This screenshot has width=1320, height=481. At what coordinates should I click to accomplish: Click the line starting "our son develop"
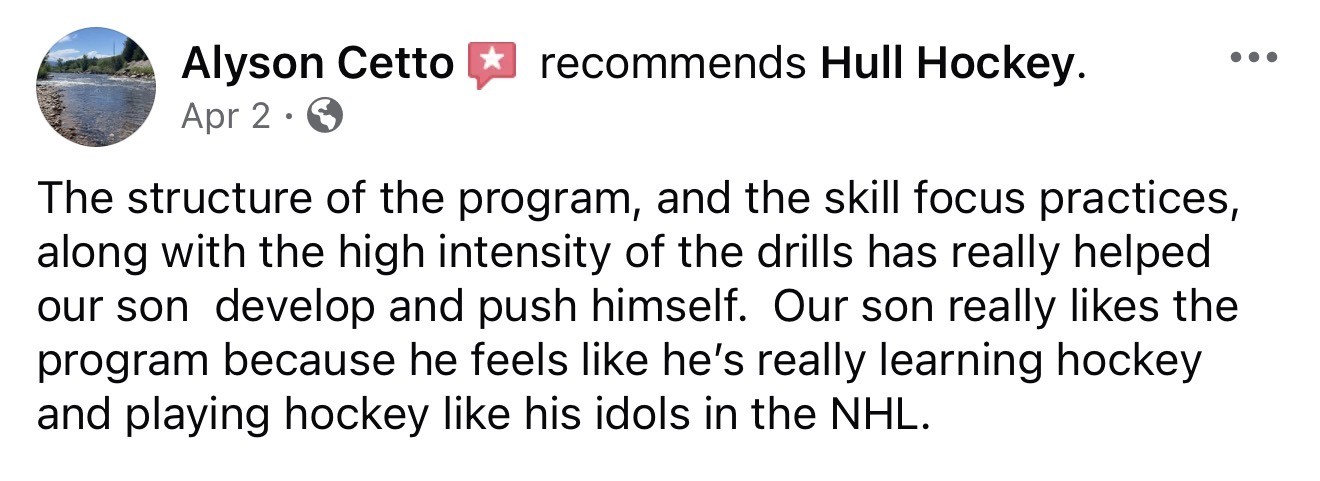click(638, 307)
